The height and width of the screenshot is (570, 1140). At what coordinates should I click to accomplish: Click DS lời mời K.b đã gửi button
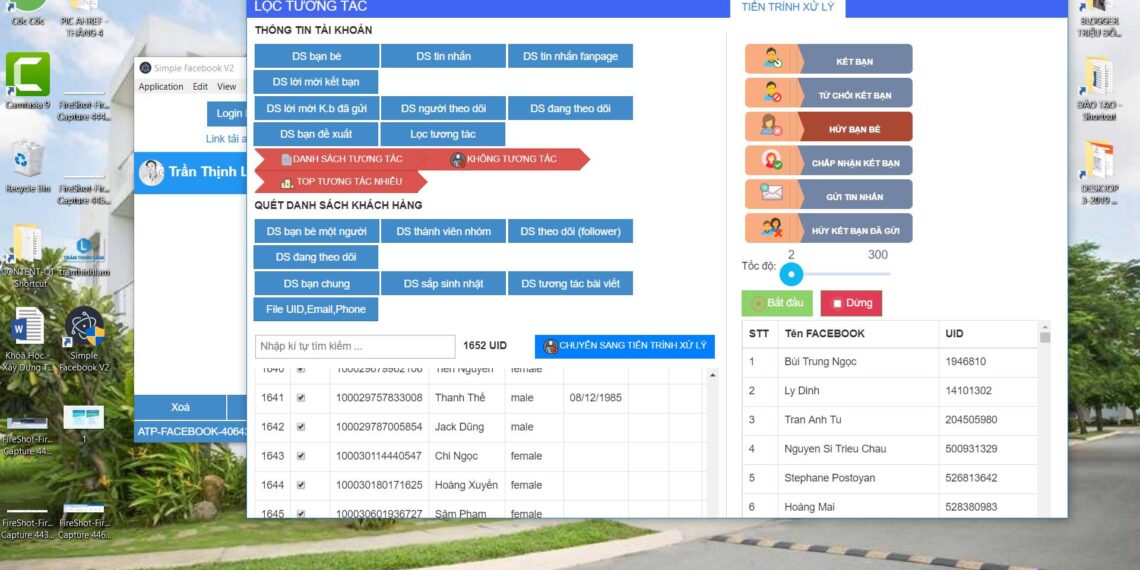pos(316,108)
